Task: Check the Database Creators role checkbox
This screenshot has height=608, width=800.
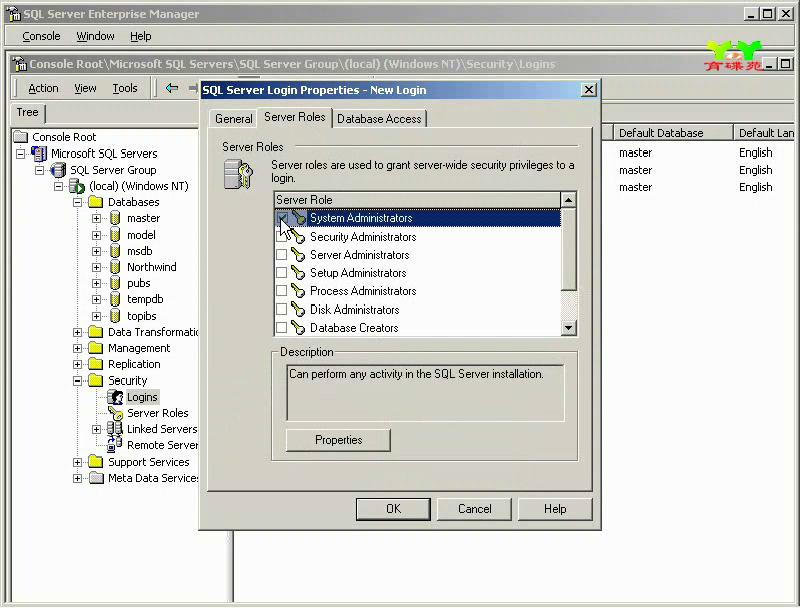Action: (x=282, y=327)
